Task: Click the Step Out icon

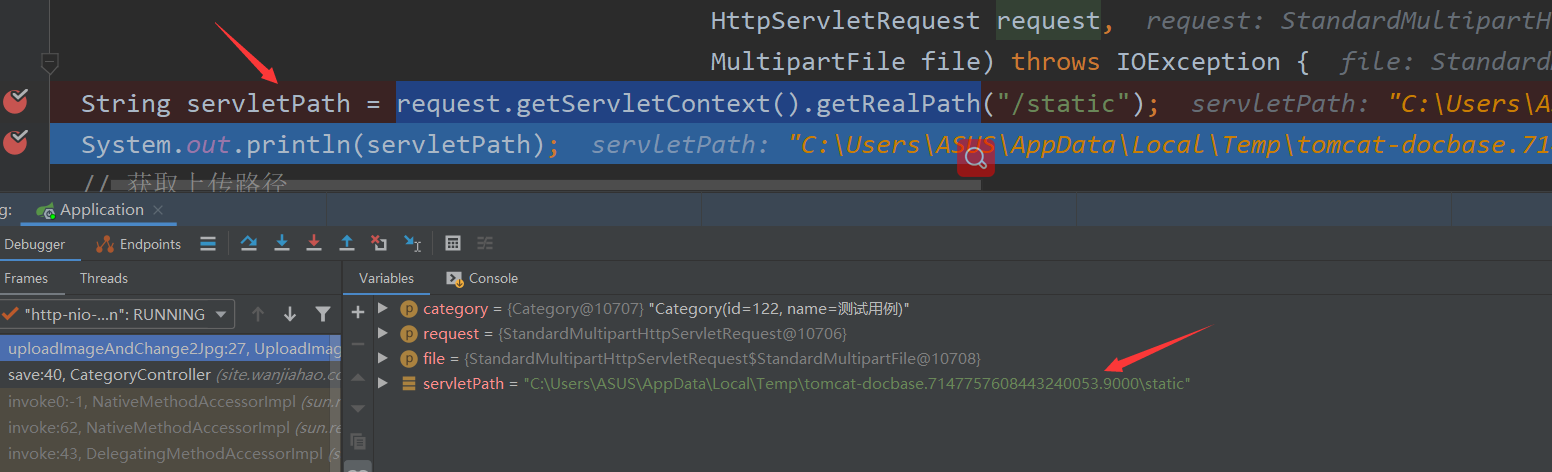Action: (346, 243)
